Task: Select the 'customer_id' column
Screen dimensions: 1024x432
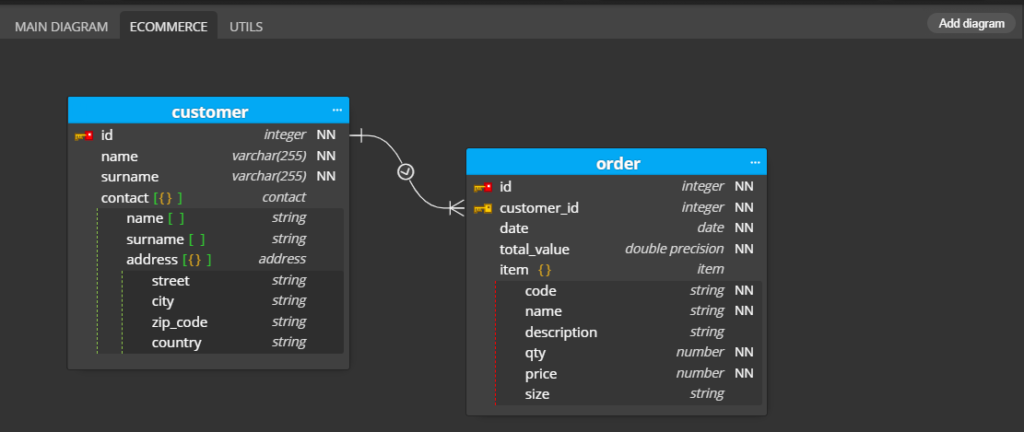Action: 539,208
